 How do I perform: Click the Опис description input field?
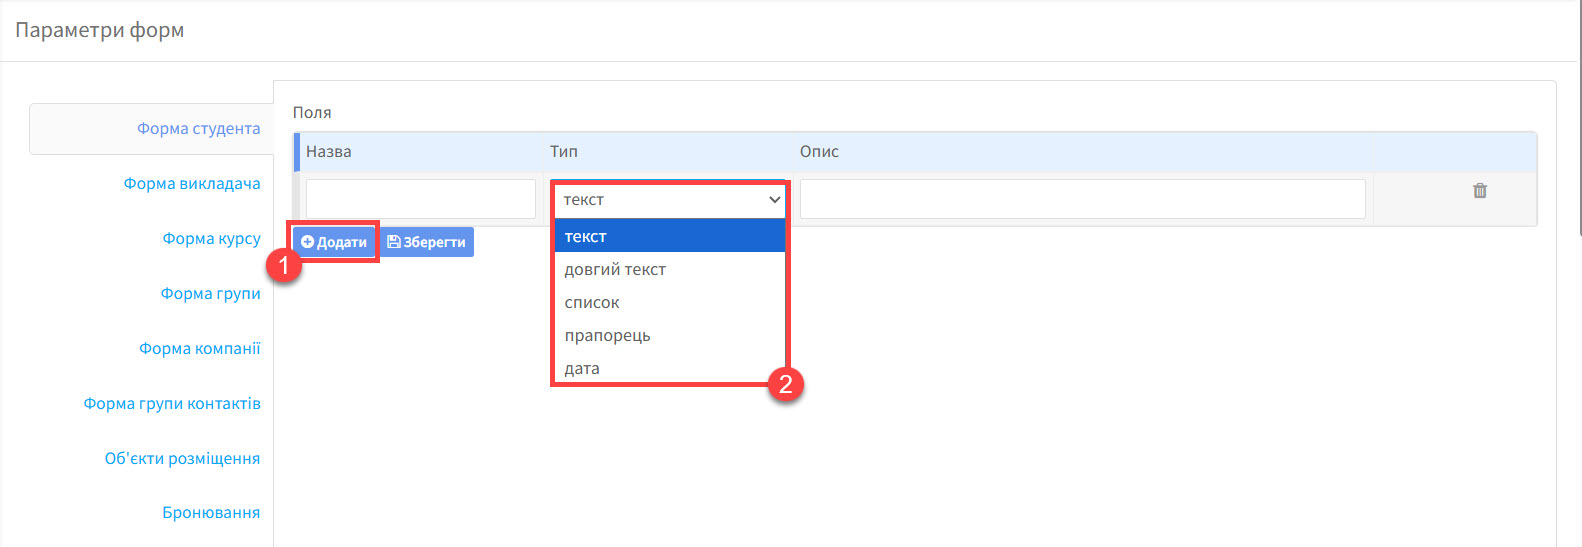coord(1082,199)
